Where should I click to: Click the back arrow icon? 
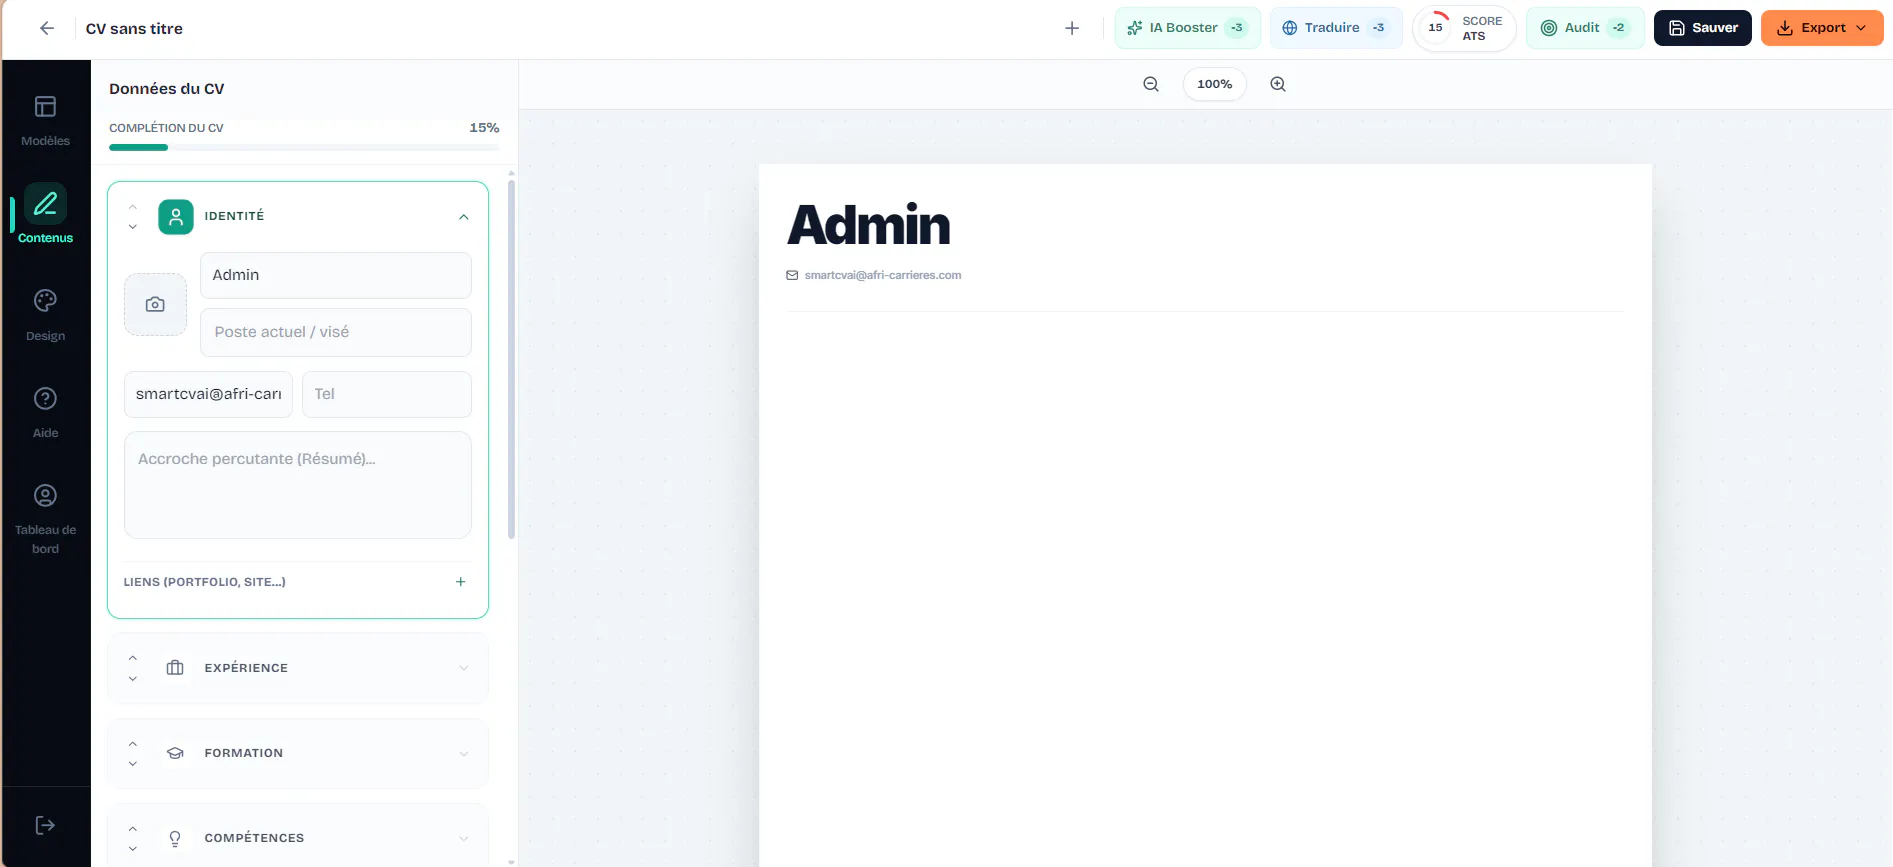[x=47, y=28]
